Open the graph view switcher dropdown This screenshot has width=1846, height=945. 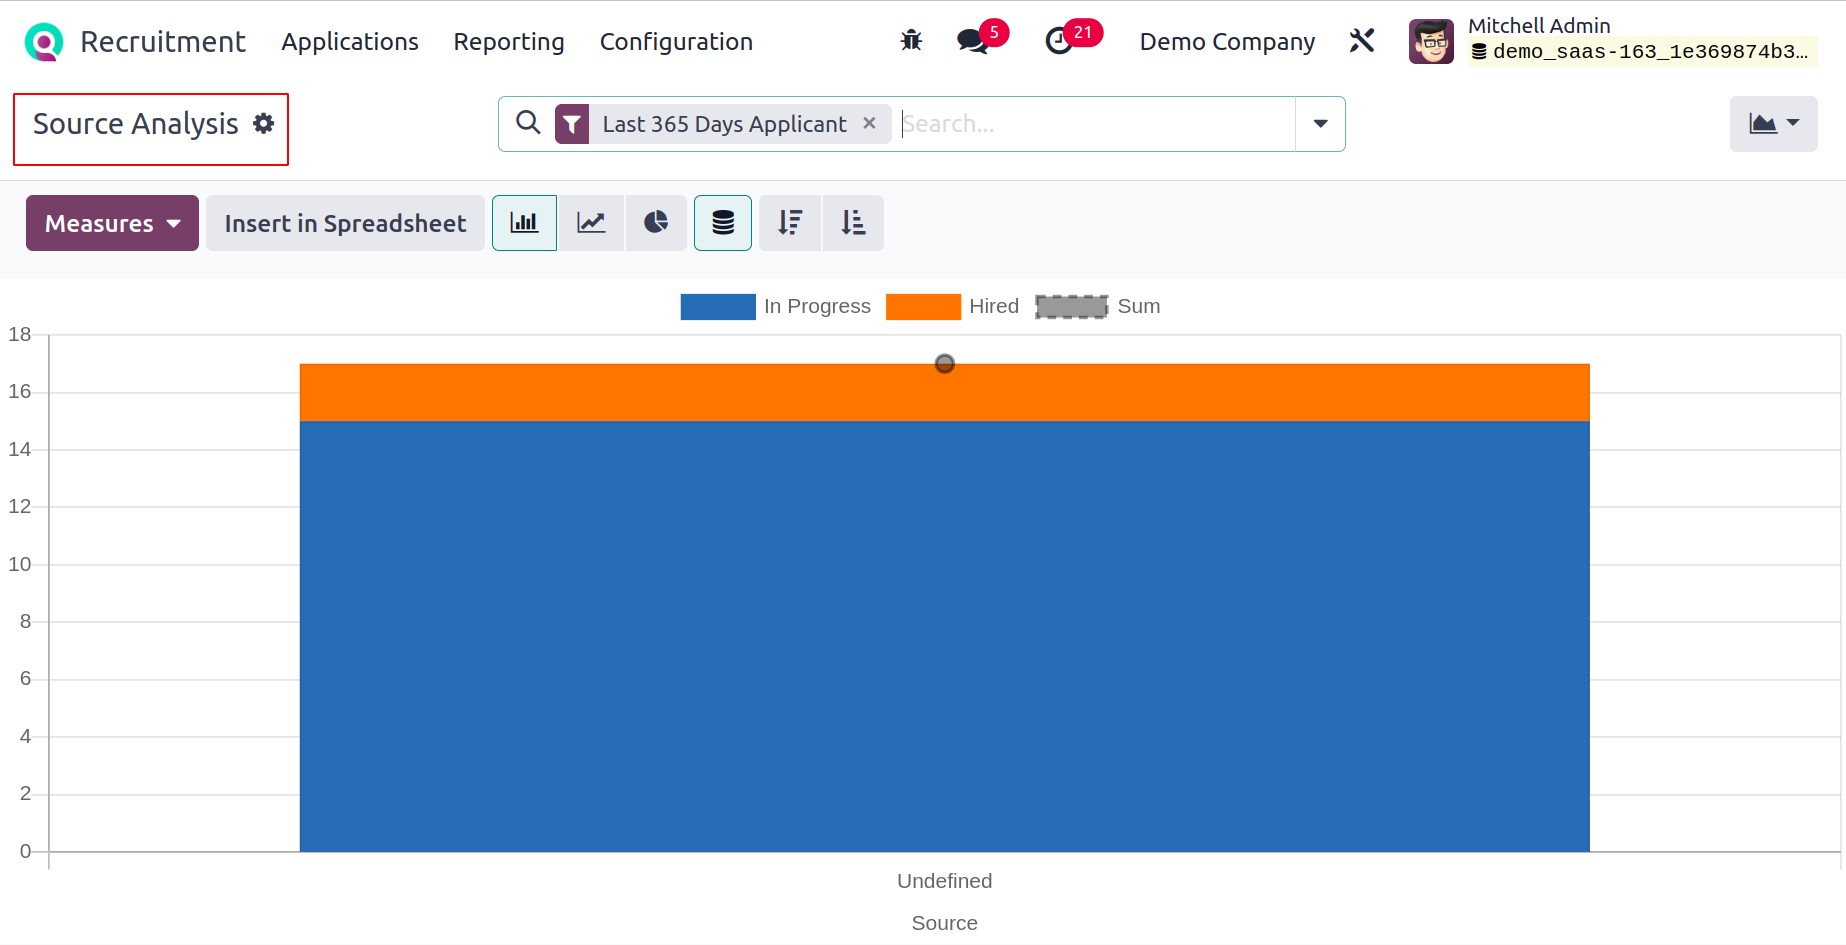click(x=1774, y=124)
